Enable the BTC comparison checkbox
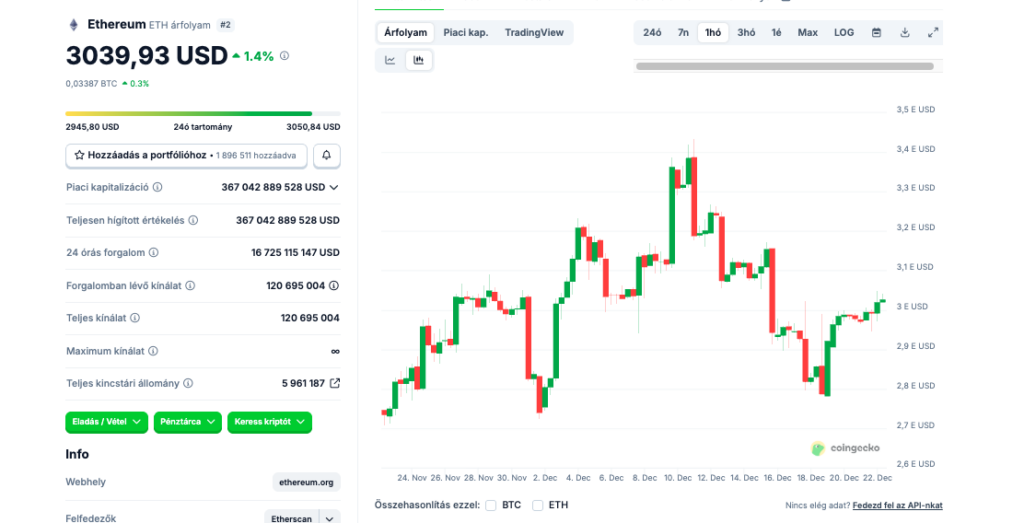 (491, 505)
